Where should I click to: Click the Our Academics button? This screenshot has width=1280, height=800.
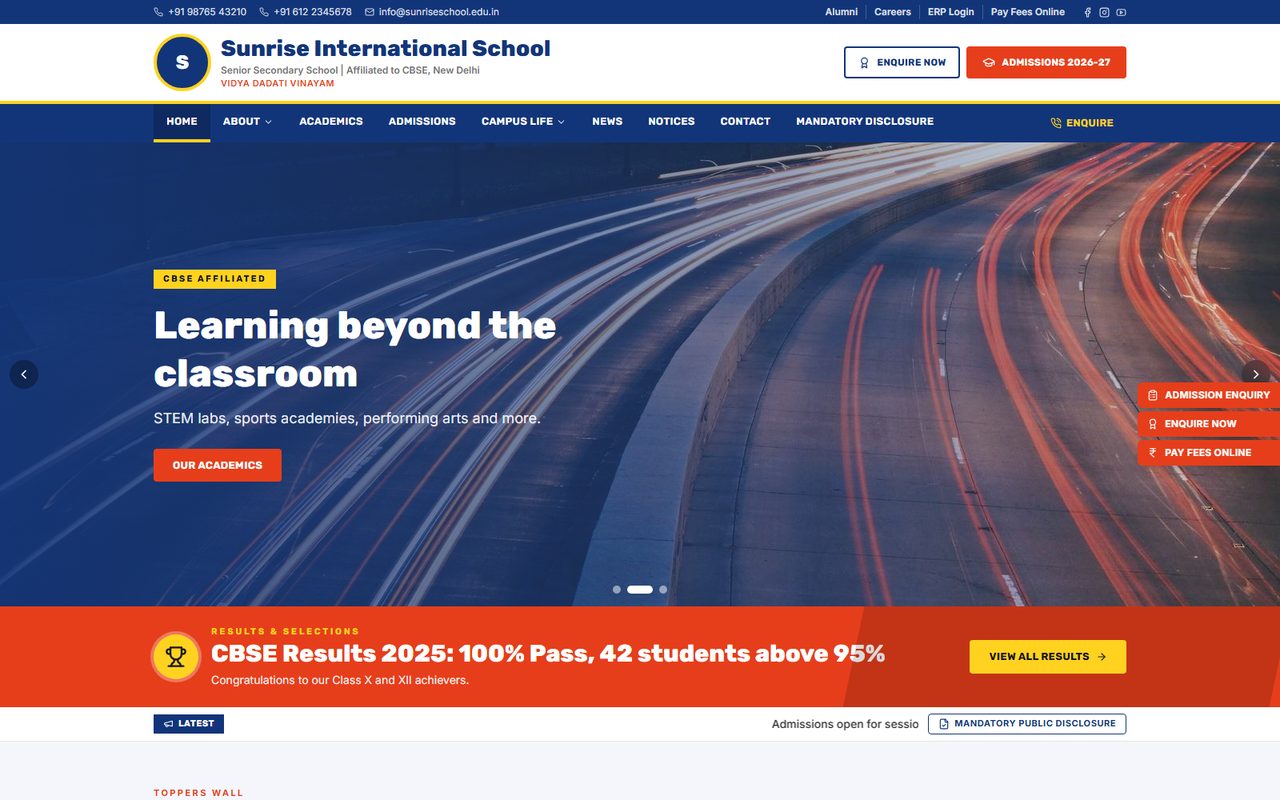pyautogui.click(x=217, y=465)
